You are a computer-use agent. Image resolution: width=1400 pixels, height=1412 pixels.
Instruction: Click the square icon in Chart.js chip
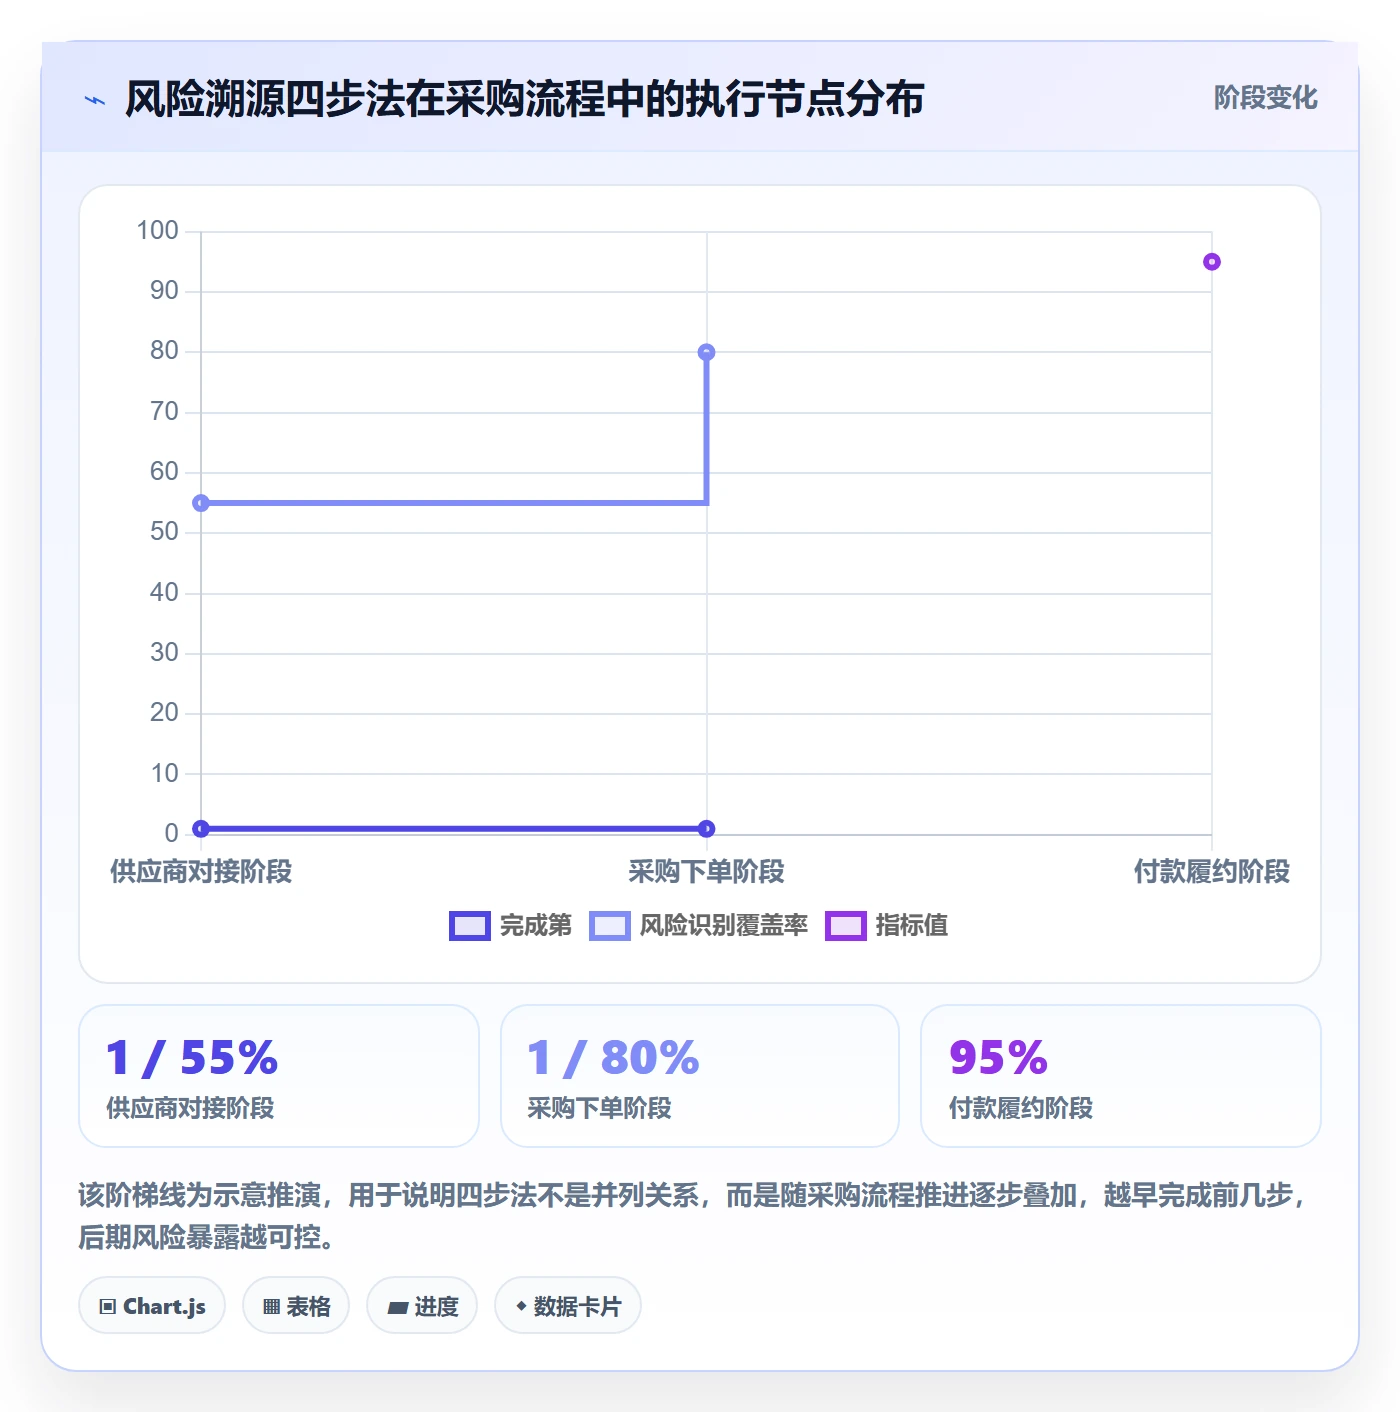click(108, 1307)
